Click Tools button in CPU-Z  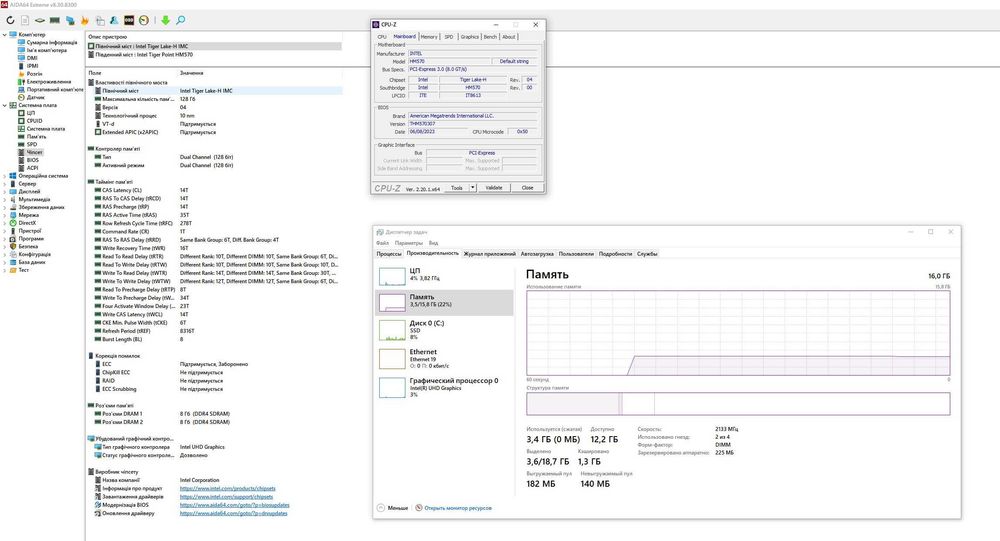coord(457,188)
